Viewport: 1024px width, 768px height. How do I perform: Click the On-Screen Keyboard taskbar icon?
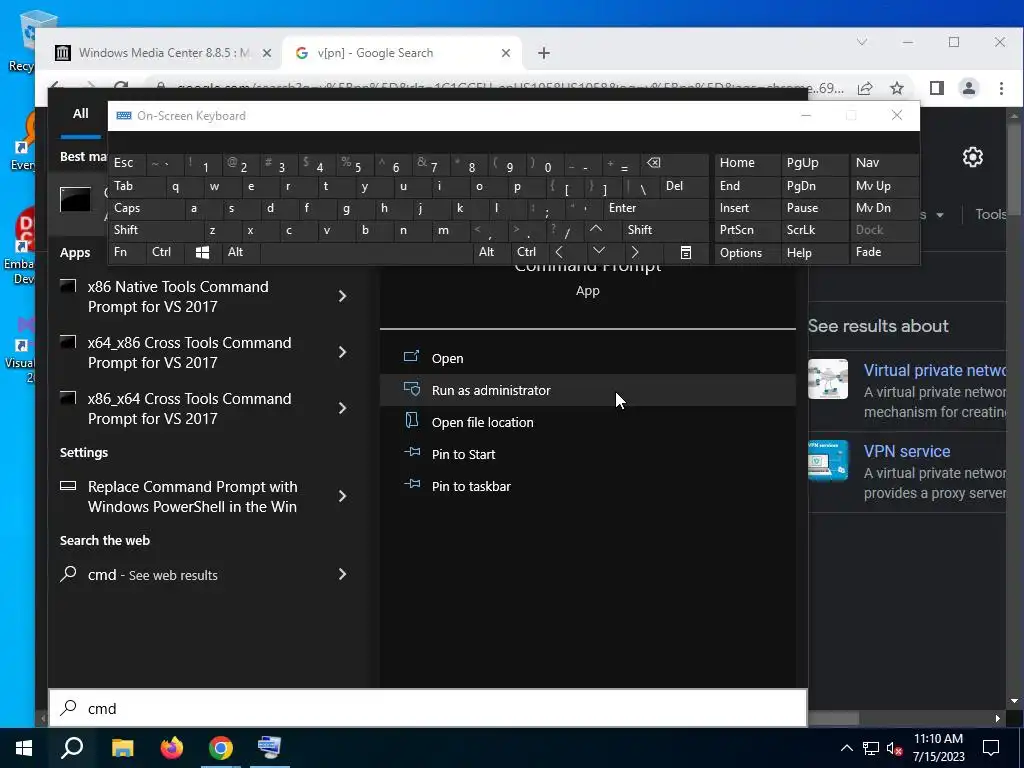[x=269, y=748]
